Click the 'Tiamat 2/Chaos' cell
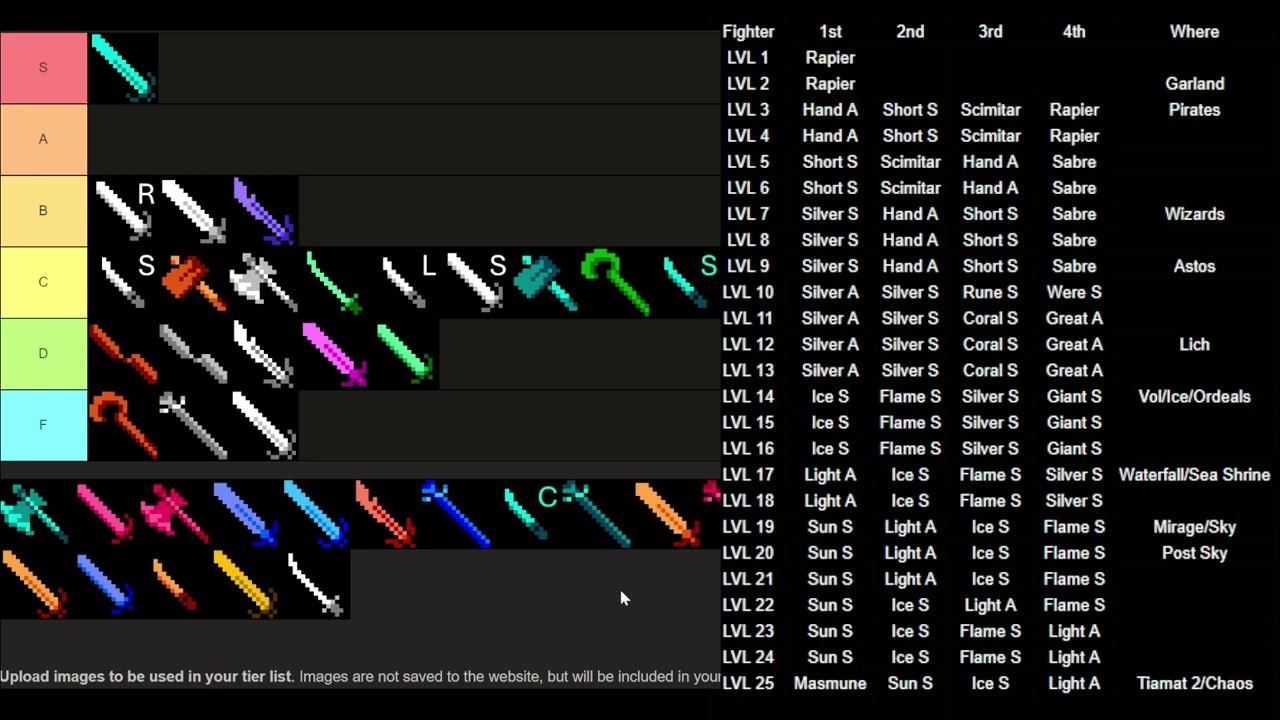This screenshot has width=1280, height=720. (1194, 683)
